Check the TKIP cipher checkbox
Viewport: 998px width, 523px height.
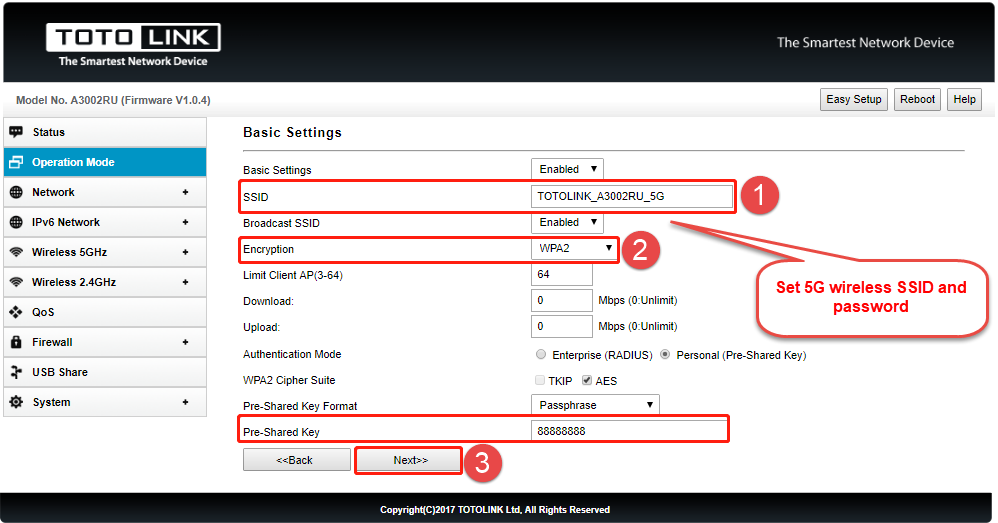pos(540,380)
